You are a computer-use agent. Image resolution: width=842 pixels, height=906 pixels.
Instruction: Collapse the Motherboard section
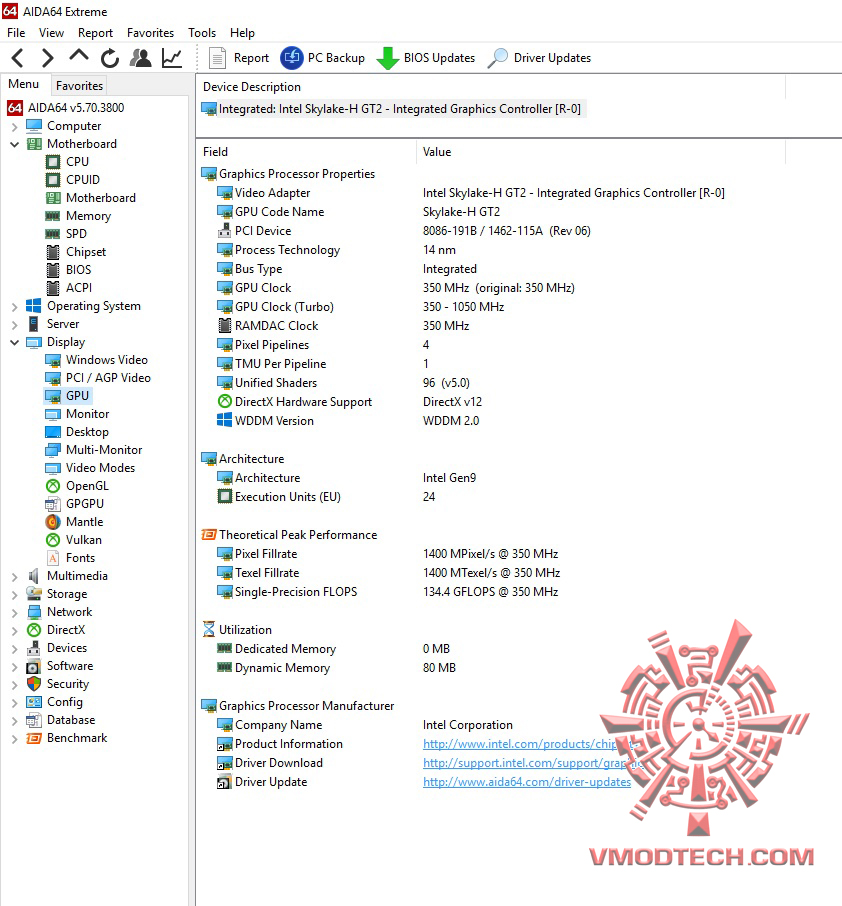14,144
